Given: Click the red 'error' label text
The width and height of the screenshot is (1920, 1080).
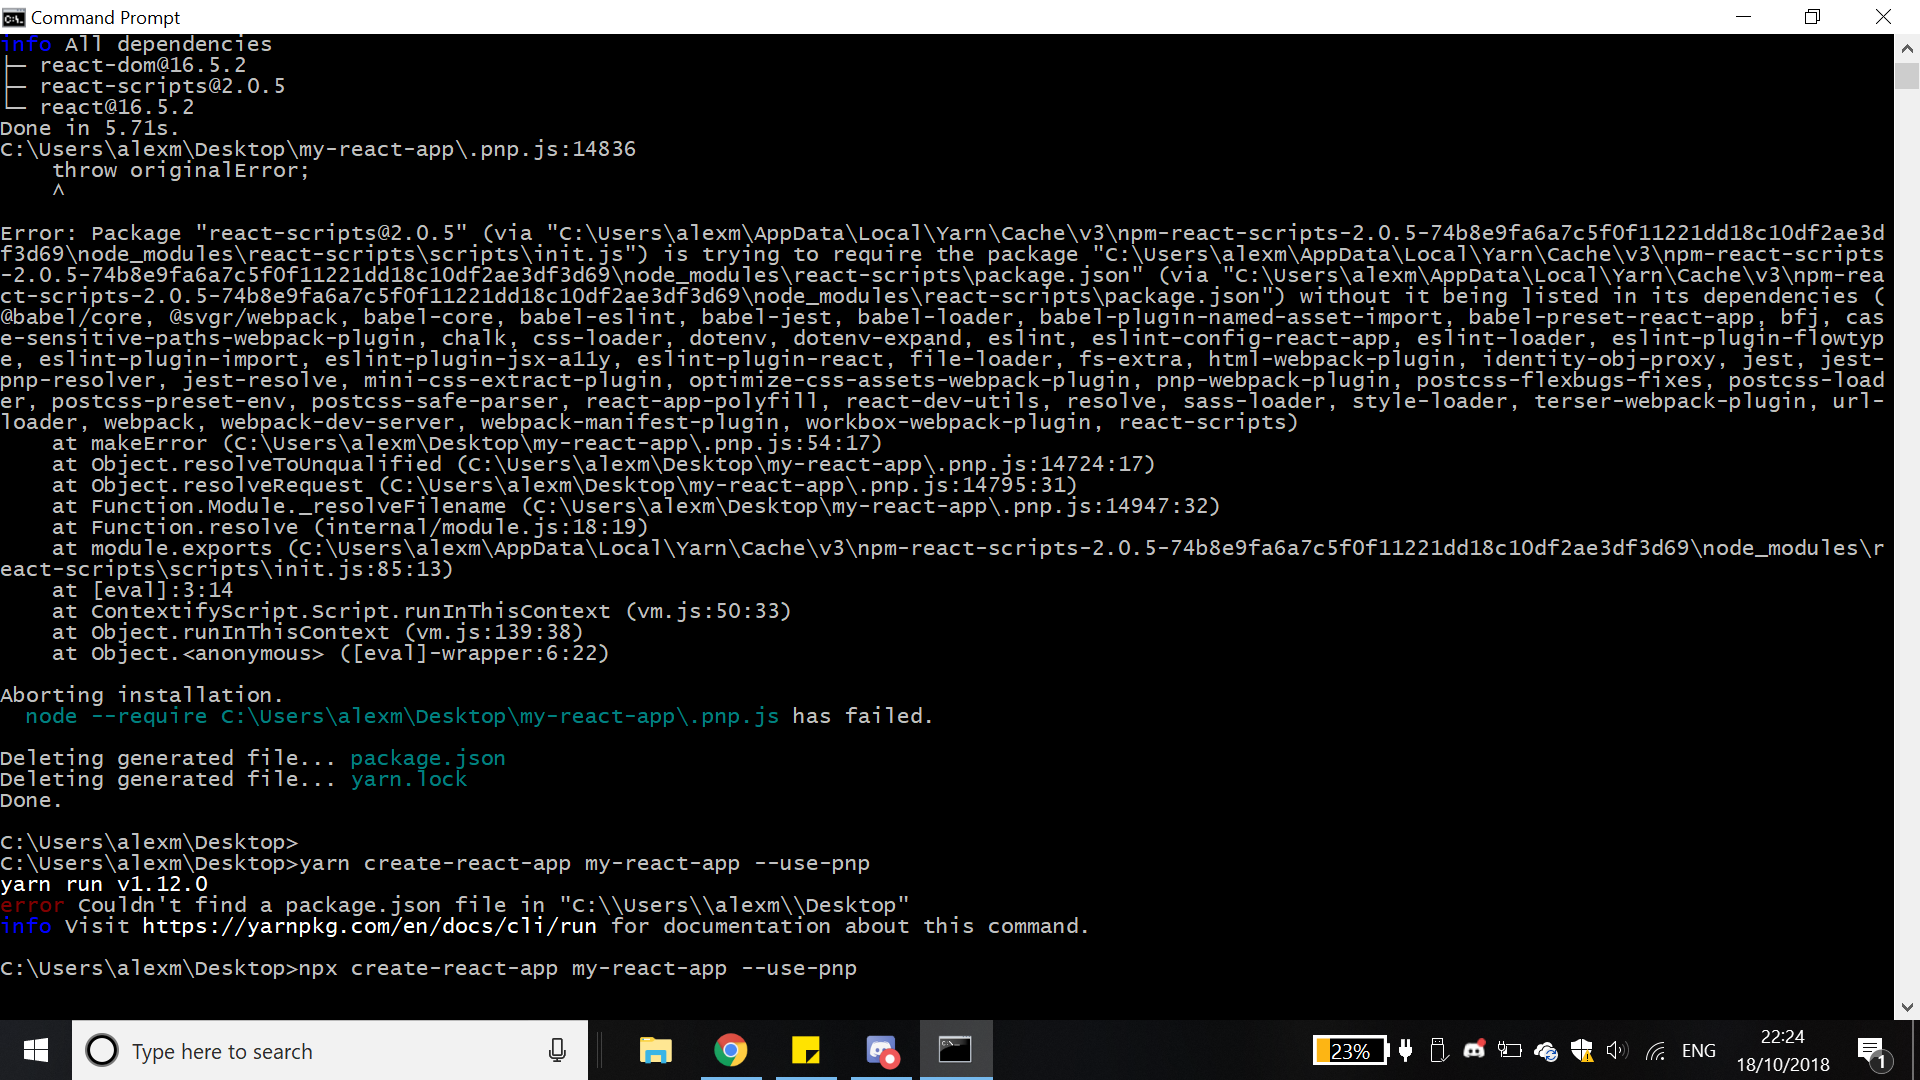Looking at the screenshot, I should (32, 905).
